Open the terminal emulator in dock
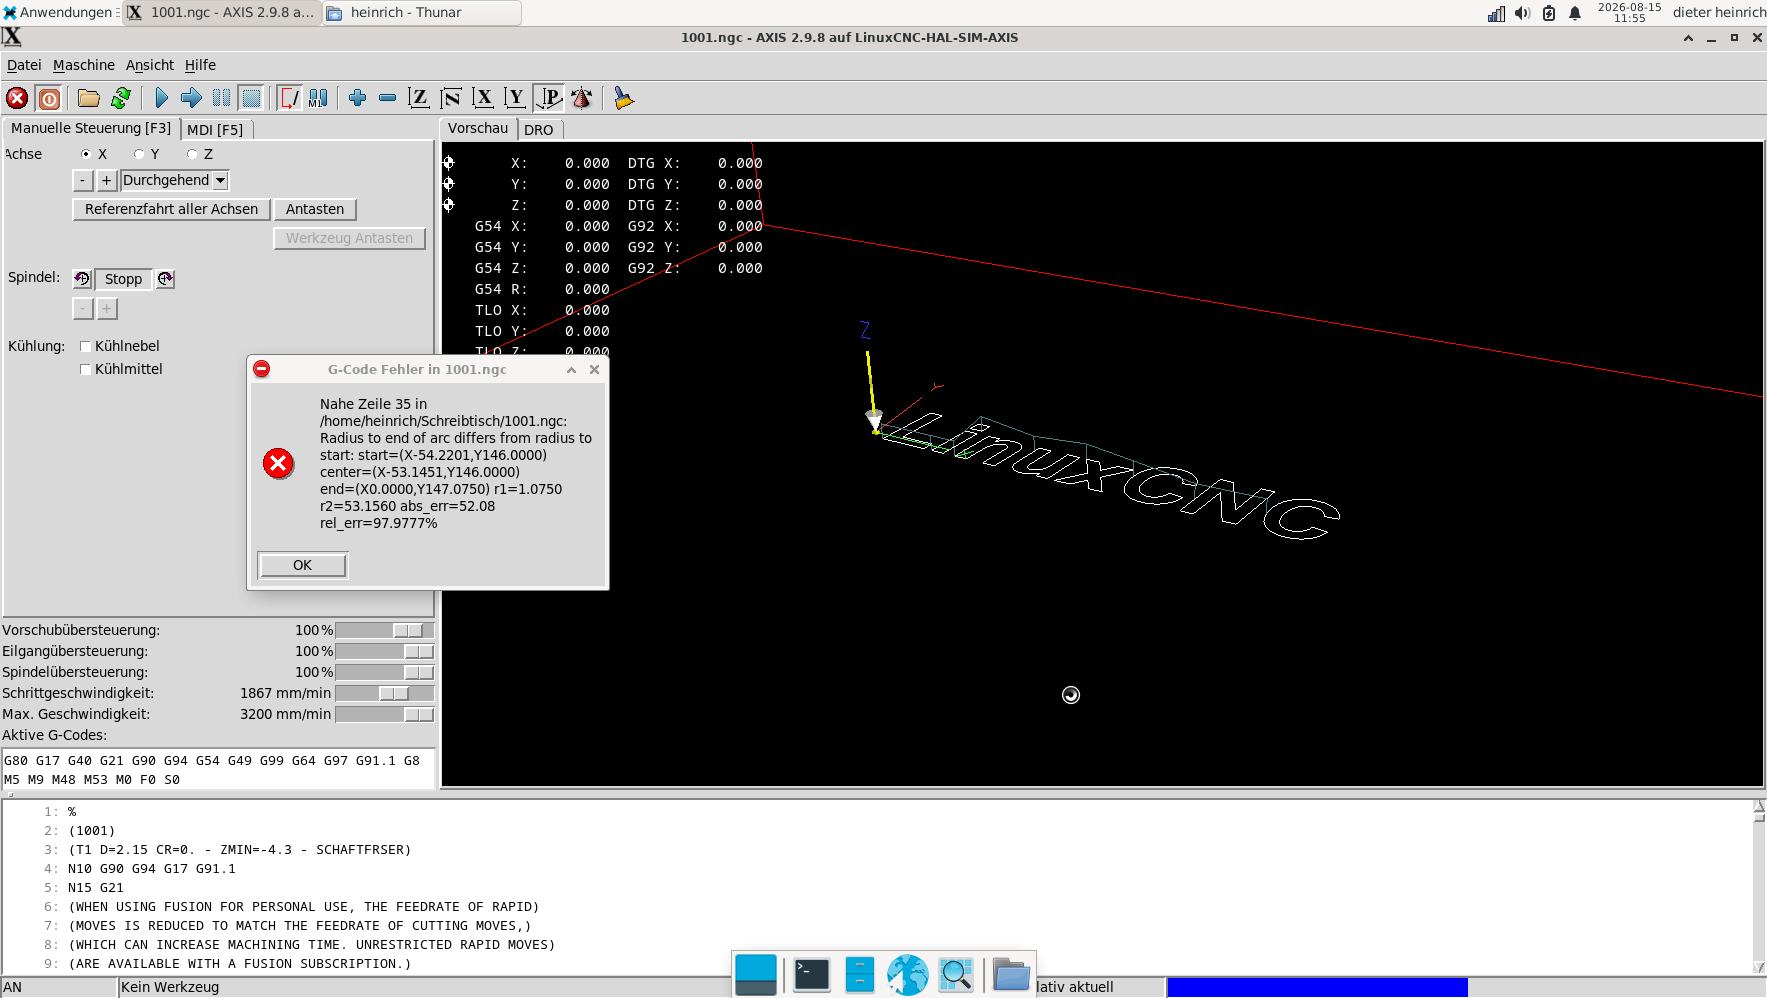This screenshot has height=998, width=1767. 811,974
